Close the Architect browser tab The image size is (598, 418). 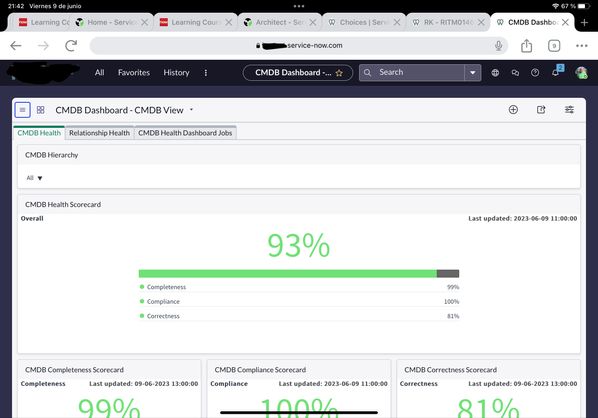pos(313,23)
